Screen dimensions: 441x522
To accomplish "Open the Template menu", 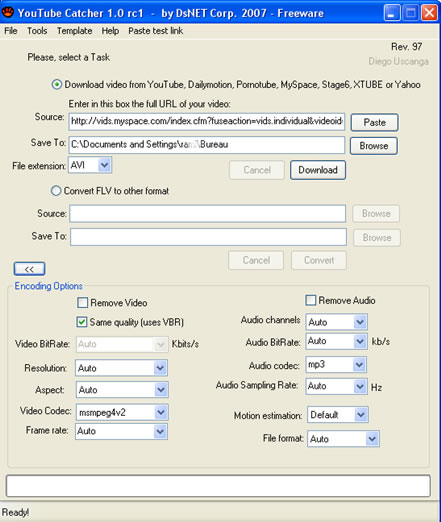I will click(74, 31).
